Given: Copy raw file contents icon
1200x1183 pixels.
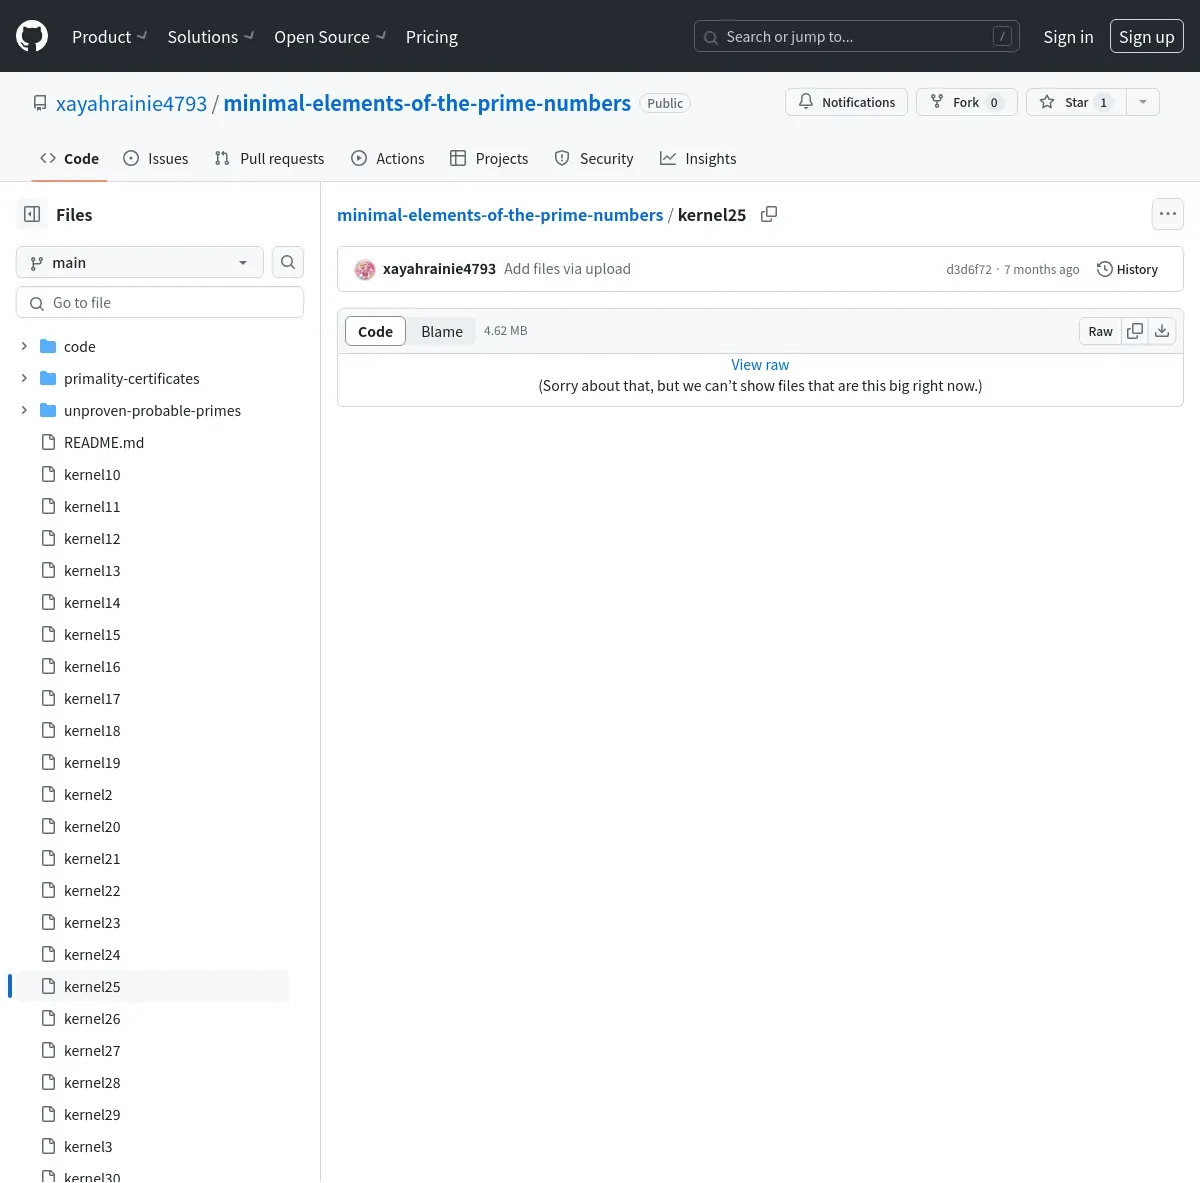Looking at the screenshot, I should point(1135,331).
